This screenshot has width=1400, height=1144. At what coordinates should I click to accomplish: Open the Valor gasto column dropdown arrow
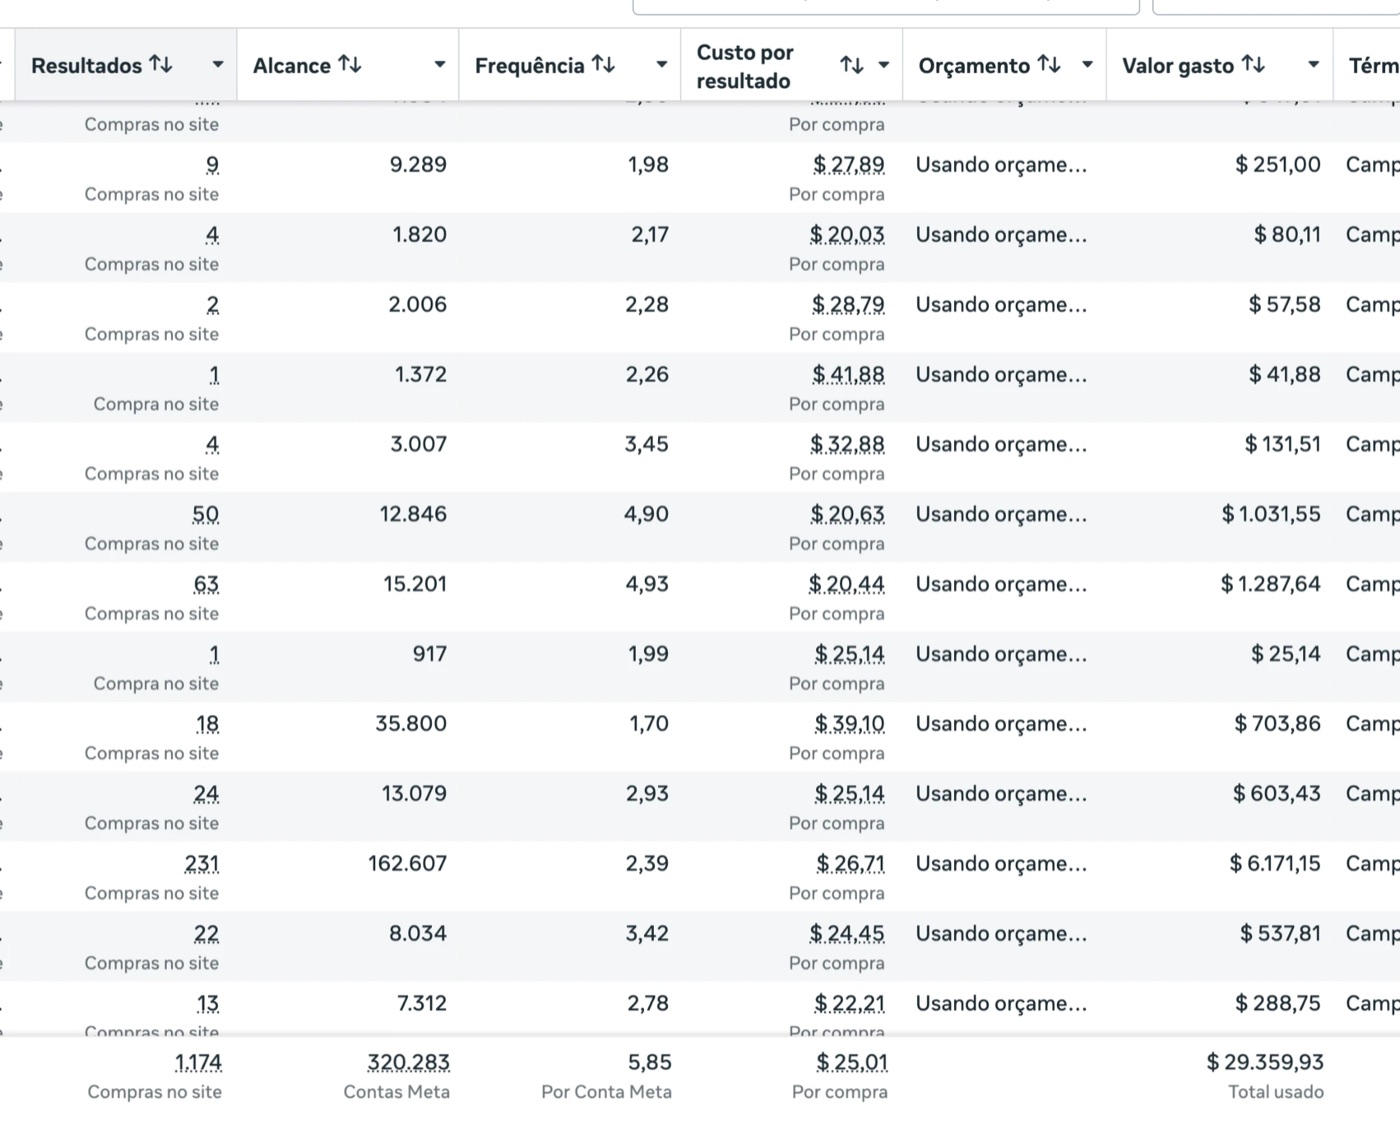(1313, 65)
